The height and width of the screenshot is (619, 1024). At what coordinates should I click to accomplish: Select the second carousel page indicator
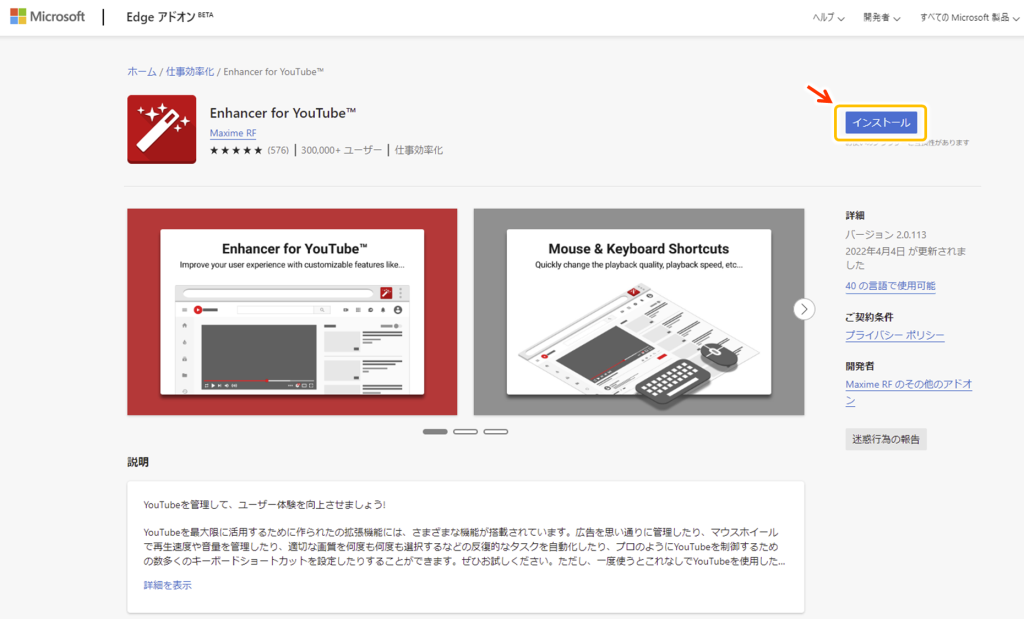pos(465,432)
